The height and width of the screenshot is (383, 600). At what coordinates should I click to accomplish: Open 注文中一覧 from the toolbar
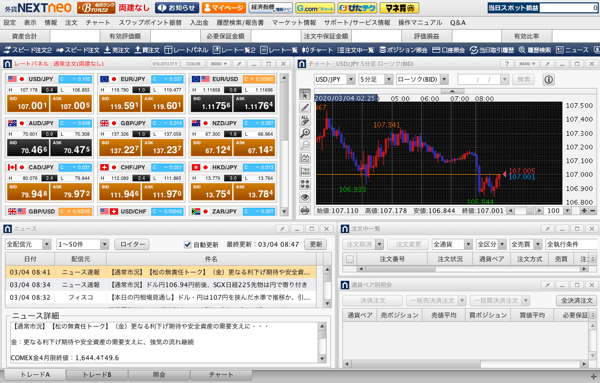[x=356, y=50]
